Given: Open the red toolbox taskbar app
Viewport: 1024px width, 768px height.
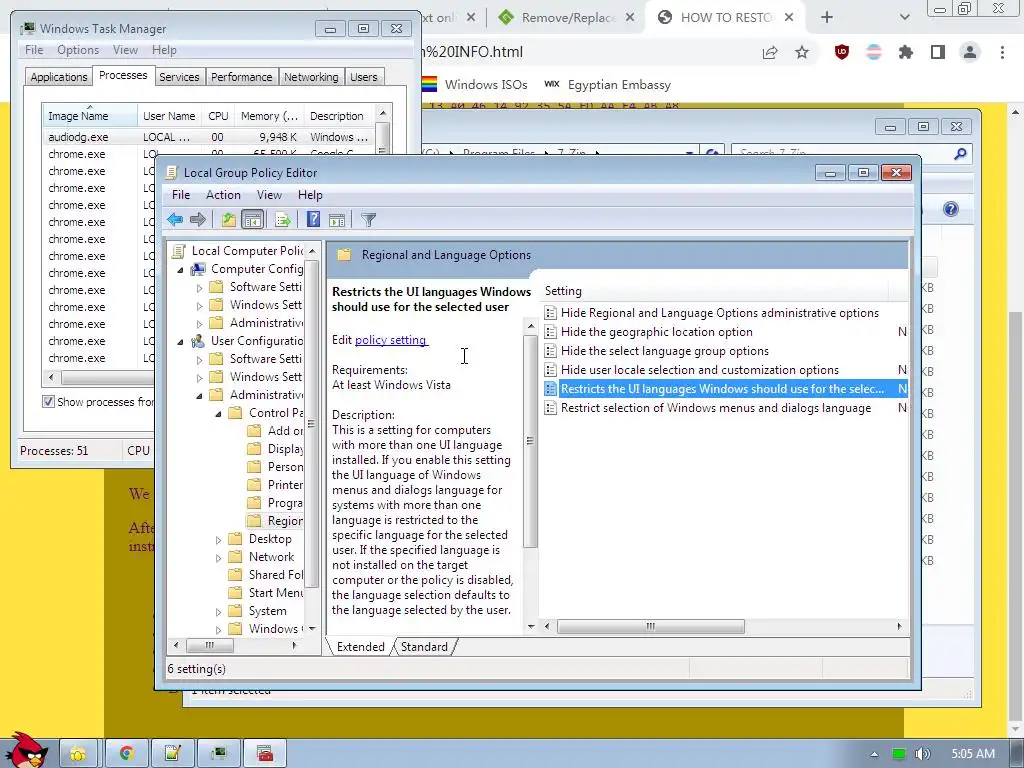Looking at the screenshot, I should [x=265, y=754].
